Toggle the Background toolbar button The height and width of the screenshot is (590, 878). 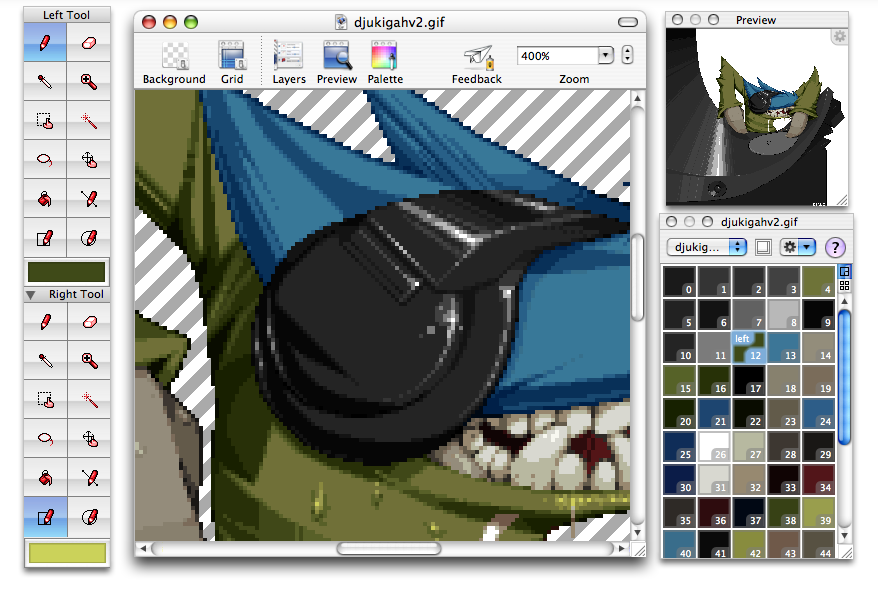point(174,62)
